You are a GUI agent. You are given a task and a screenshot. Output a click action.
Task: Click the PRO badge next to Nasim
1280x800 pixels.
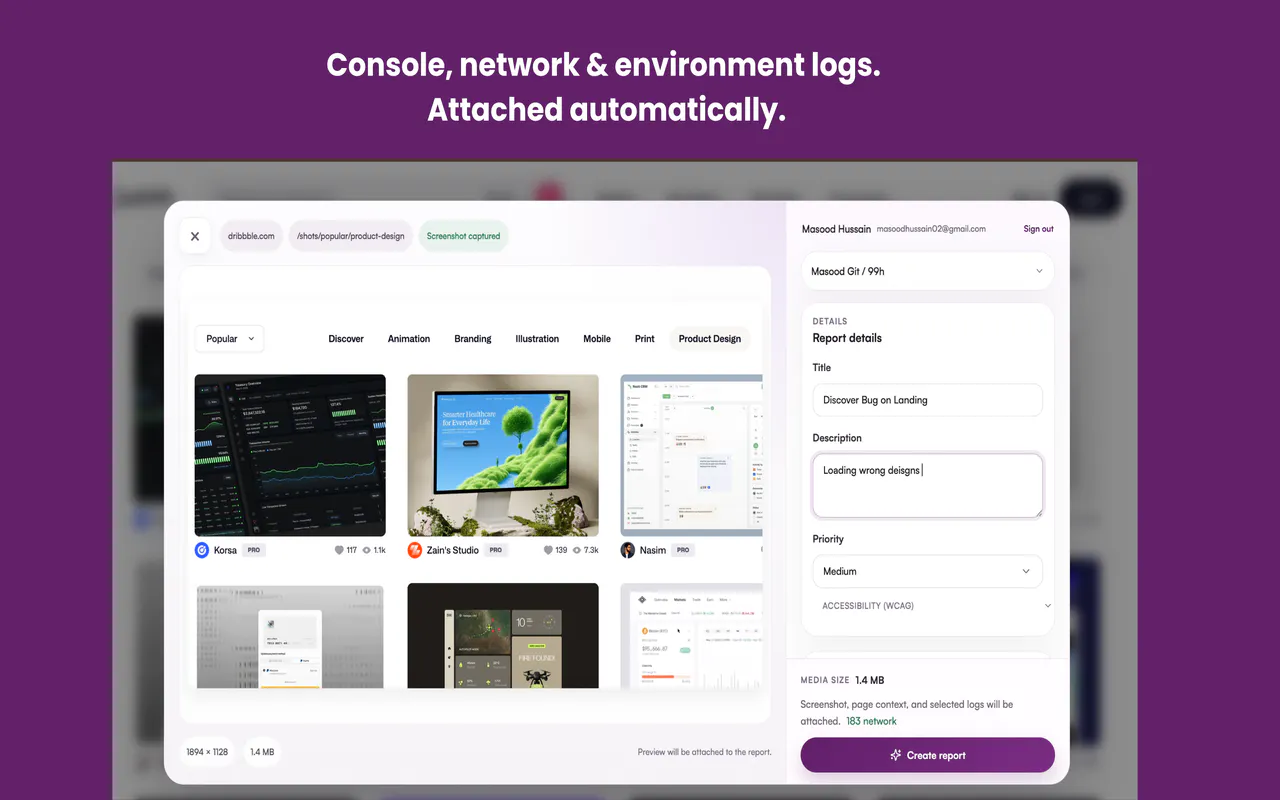(x=682, y=550)
